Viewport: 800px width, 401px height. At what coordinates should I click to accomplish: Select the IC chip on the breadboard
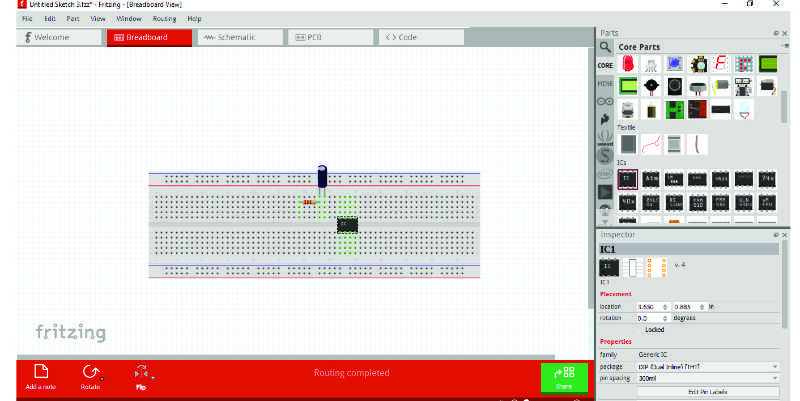347,224
